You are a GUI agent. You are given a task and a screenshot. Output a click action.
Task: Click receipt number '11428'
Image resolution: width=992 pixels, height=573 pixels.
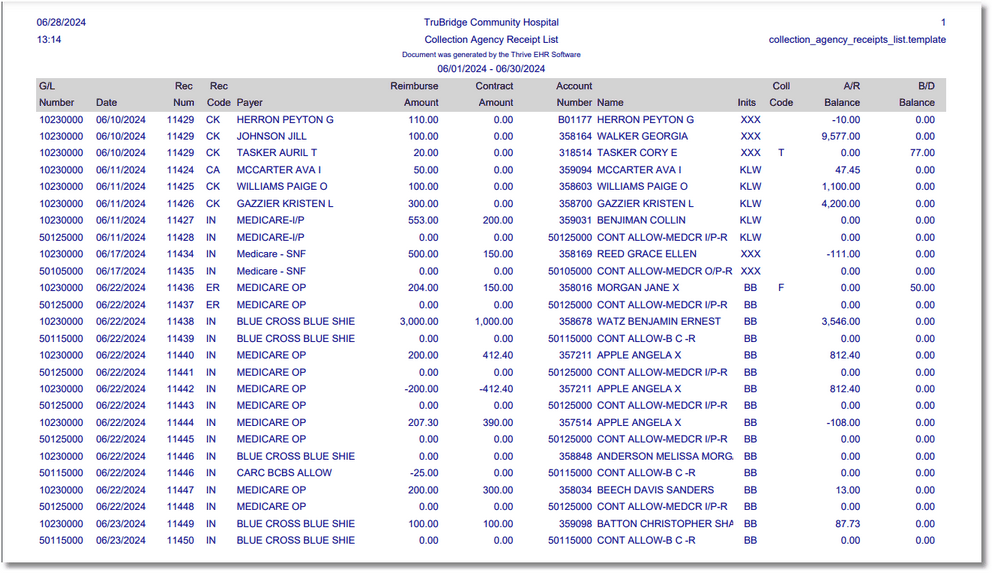click(x=180, y=237)
